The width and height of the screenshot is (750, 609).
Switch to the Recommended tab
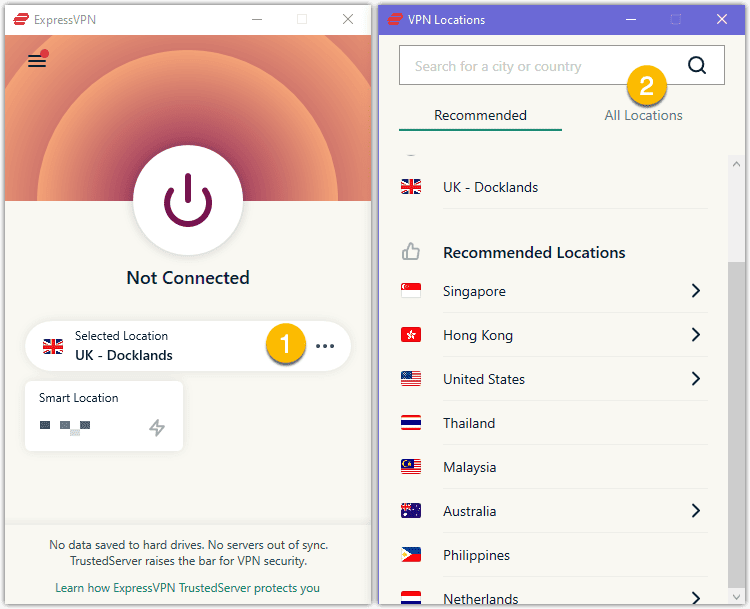click(480, 115)
